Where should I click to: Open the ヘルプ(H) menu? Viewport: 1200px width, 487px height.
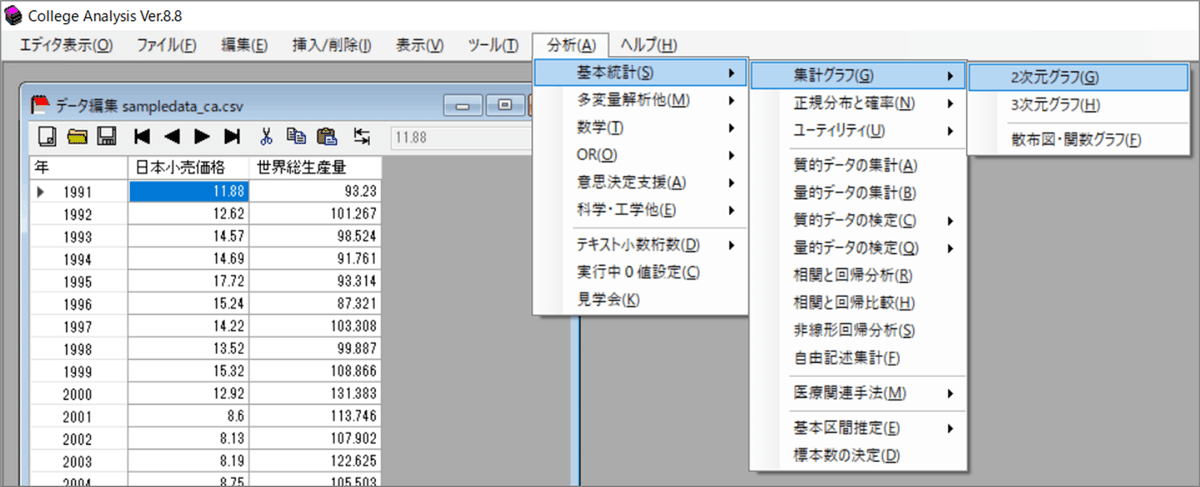pos(648,45)
